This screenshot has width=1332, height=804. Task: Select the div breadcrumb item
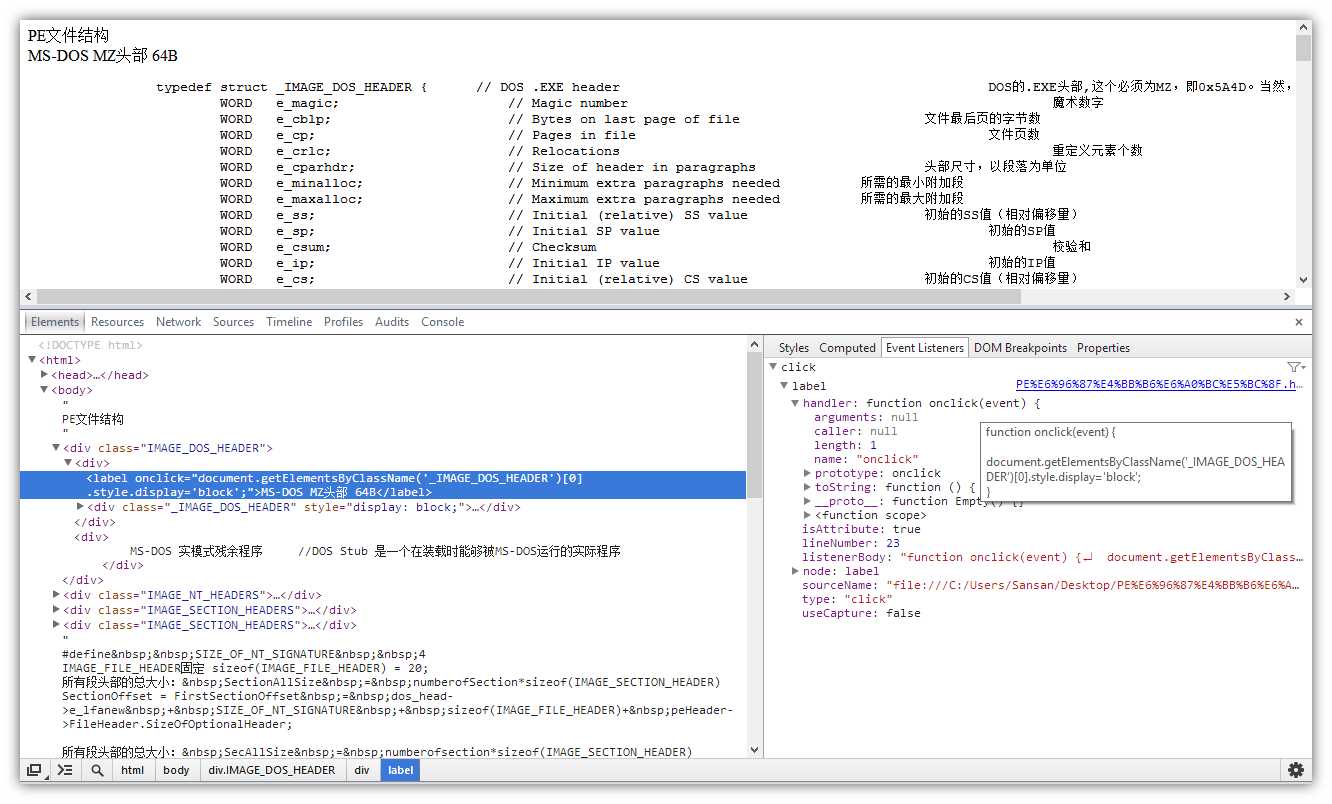(x=362, y=770)
